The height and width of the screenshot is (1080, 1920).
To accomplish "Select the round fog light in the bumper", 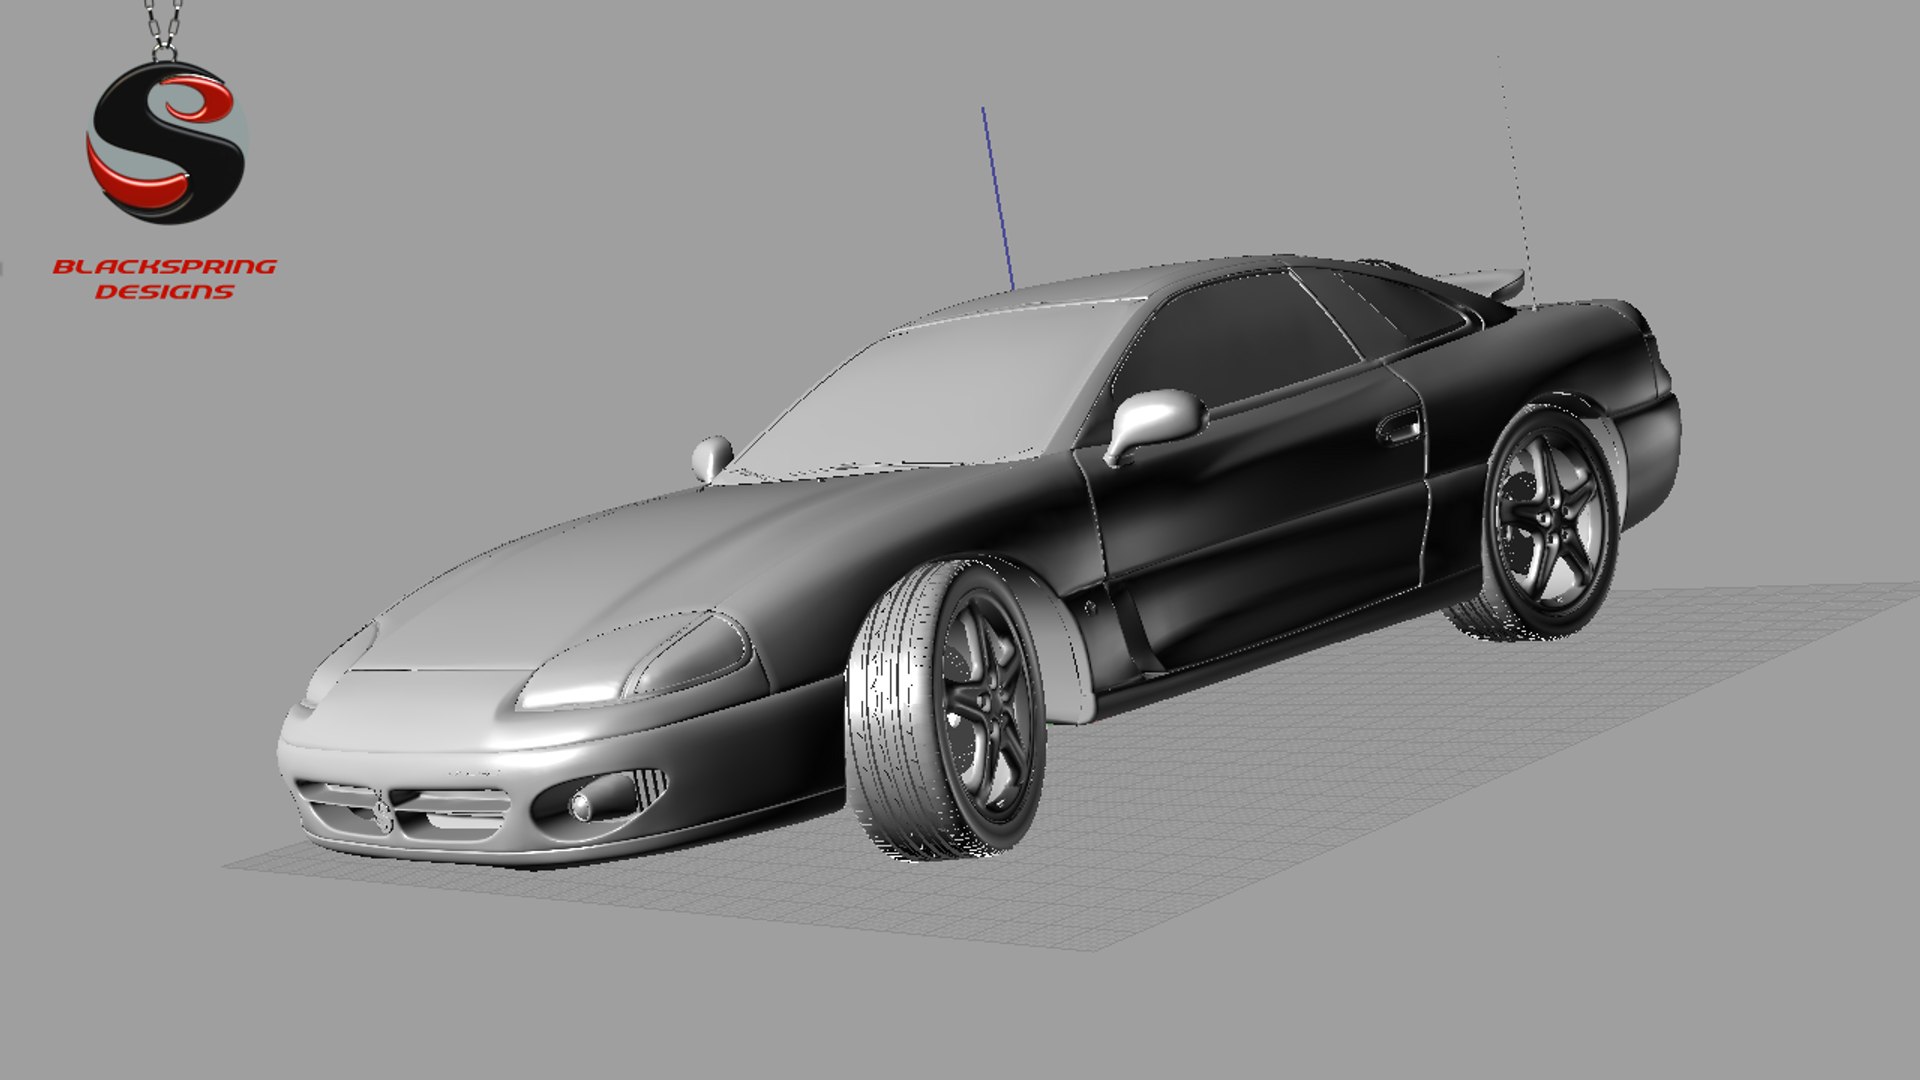I will [x=580, y=806].
